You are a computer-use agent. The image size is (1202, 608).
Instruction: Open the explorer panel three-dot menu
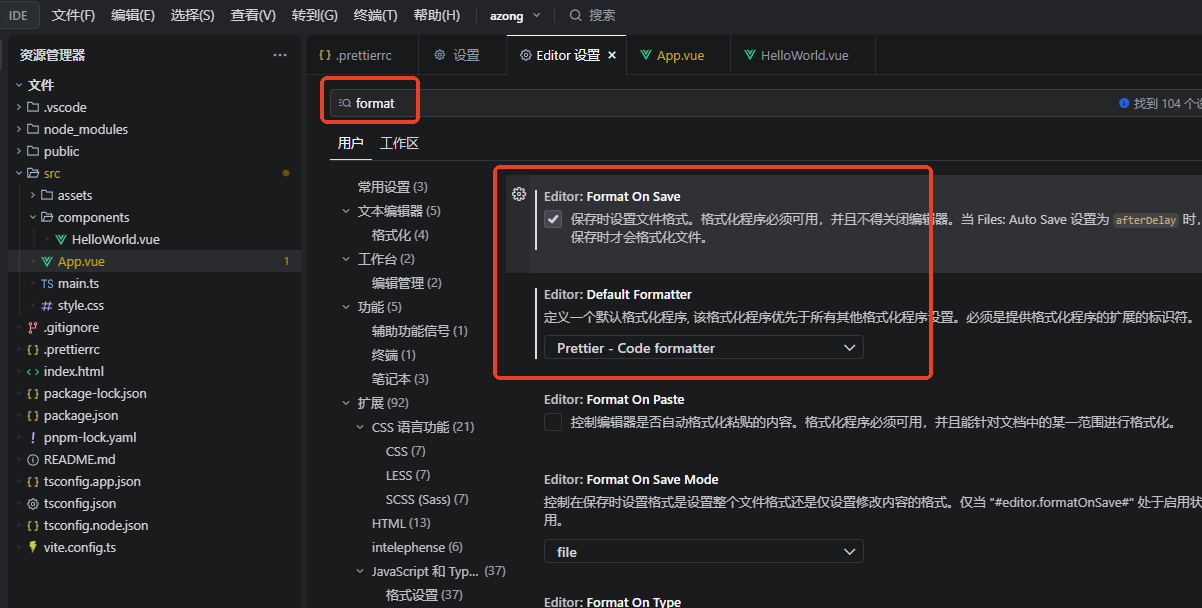(280, 55)
